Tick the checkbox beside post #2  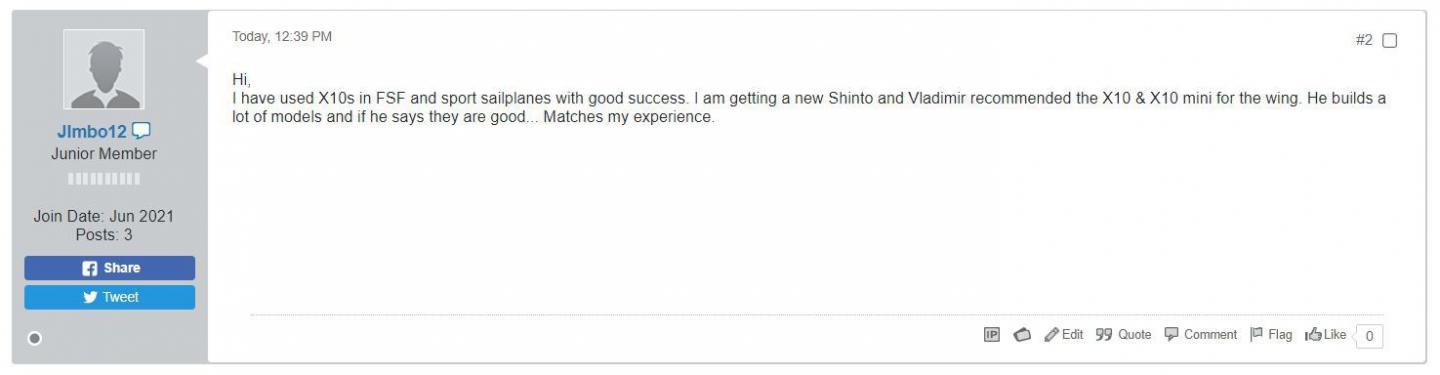pyautogui.click(x=1389, y=41)
